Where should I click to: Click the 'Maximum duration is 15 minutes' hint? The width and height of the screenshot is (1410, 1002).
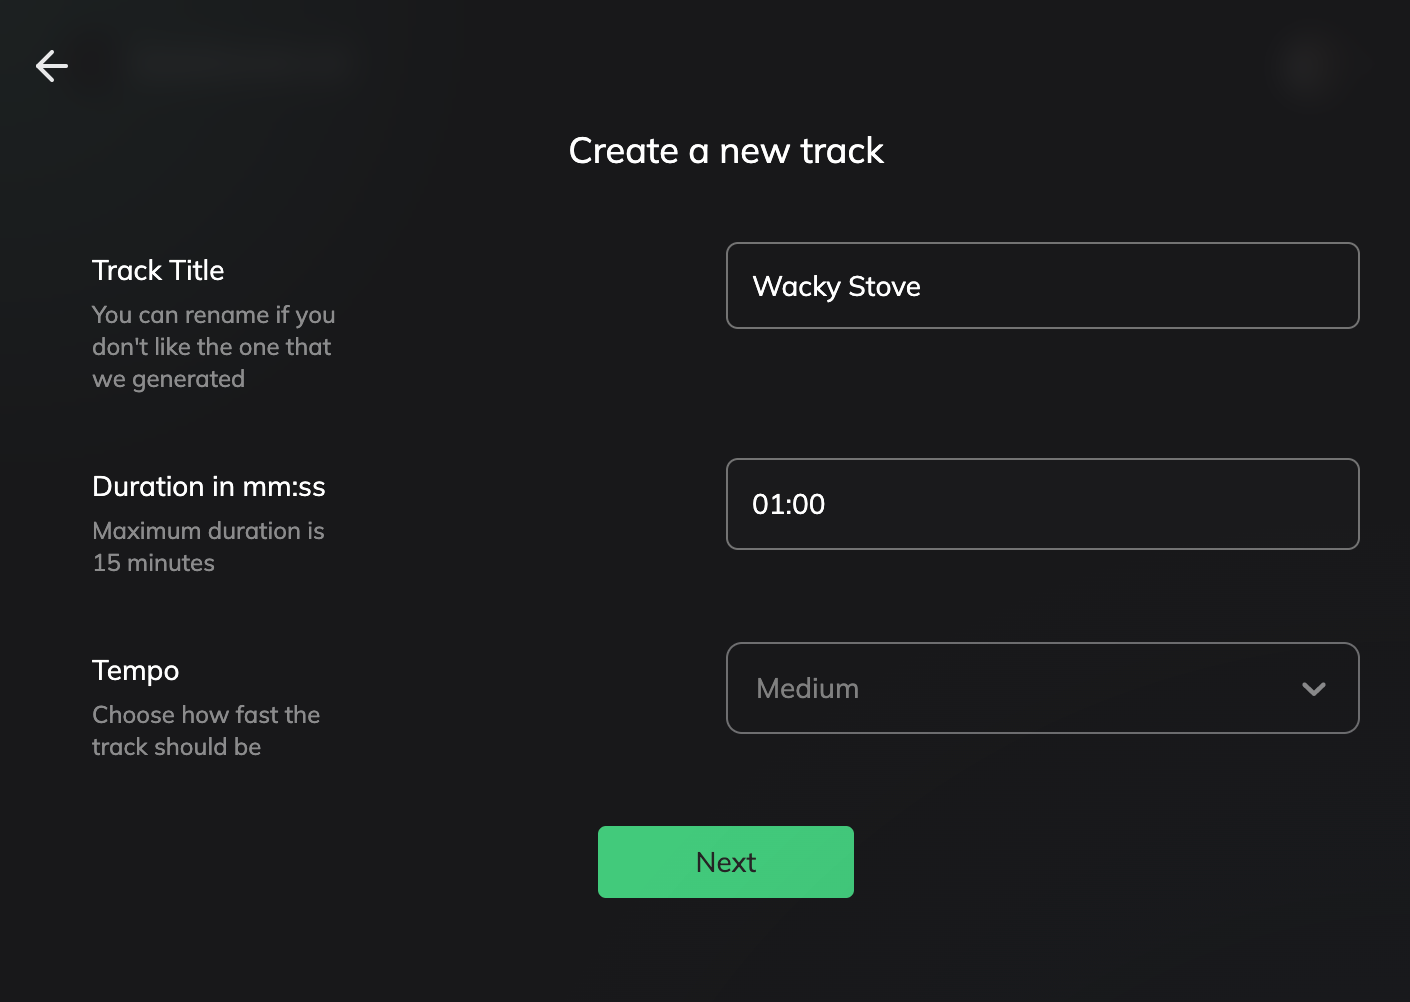[208, 546]
